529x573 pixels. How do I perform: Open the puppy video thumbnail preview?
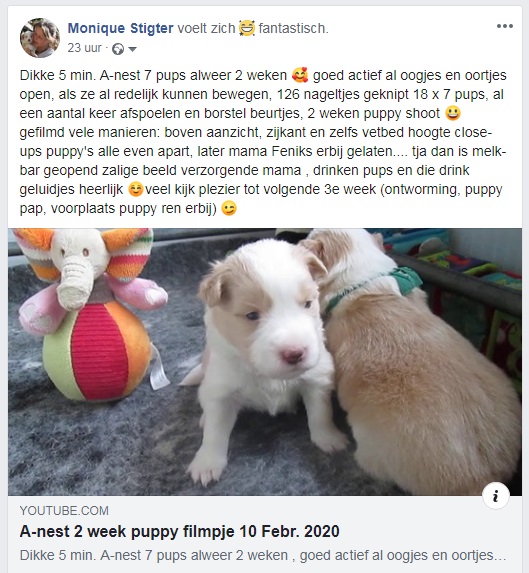pos(265,362)
